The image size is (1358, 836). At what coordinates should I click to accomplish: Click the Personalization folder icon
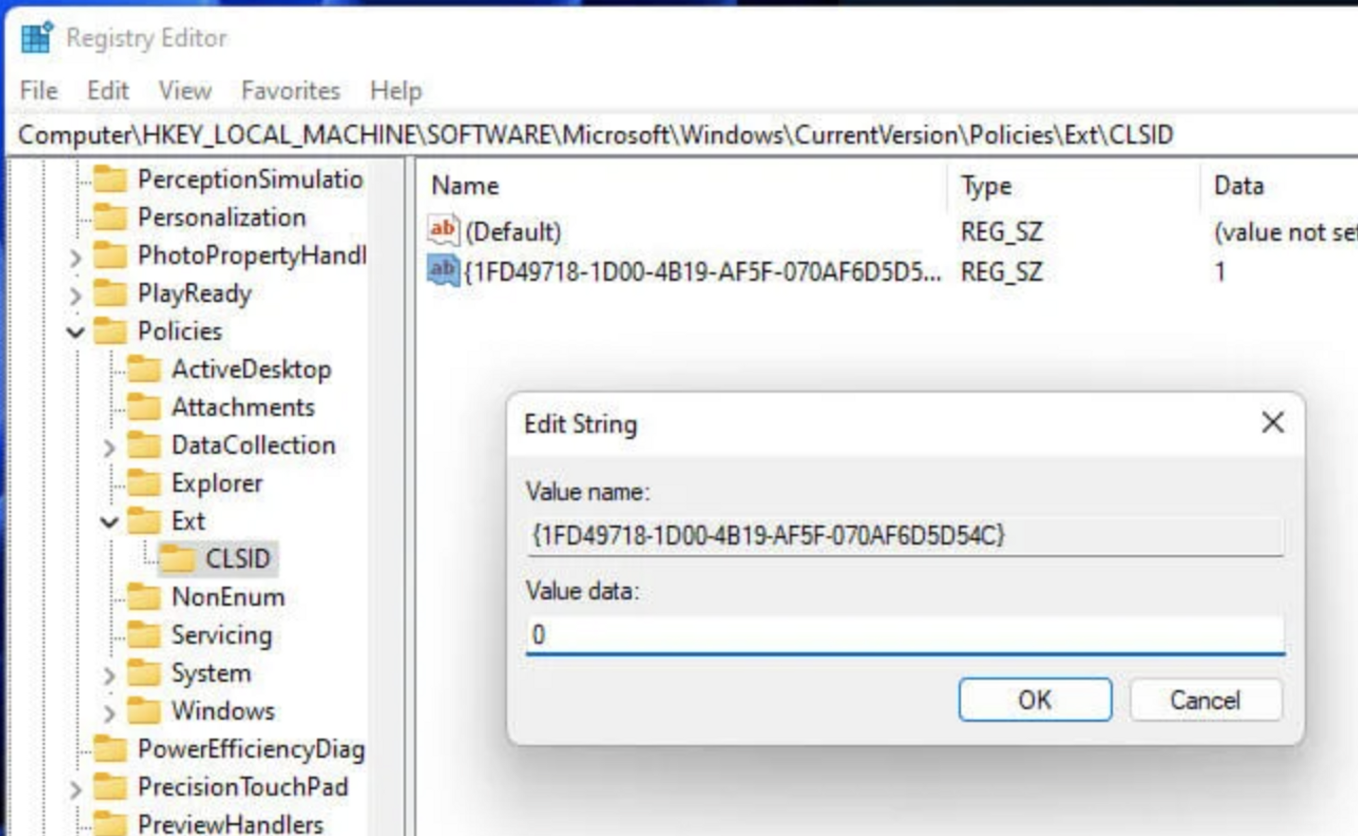(x=110, y=217)
